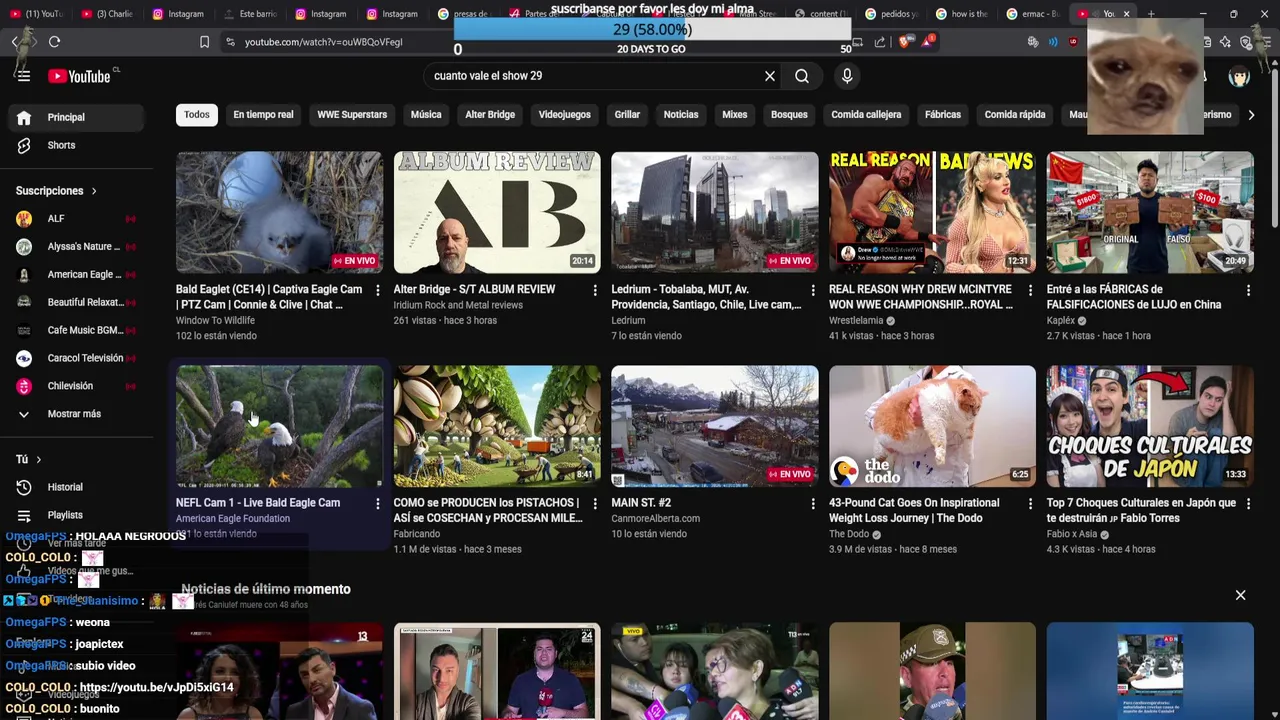
Task: Open options menu for Alter Bridge review video
Action: [x=595, y=290]
